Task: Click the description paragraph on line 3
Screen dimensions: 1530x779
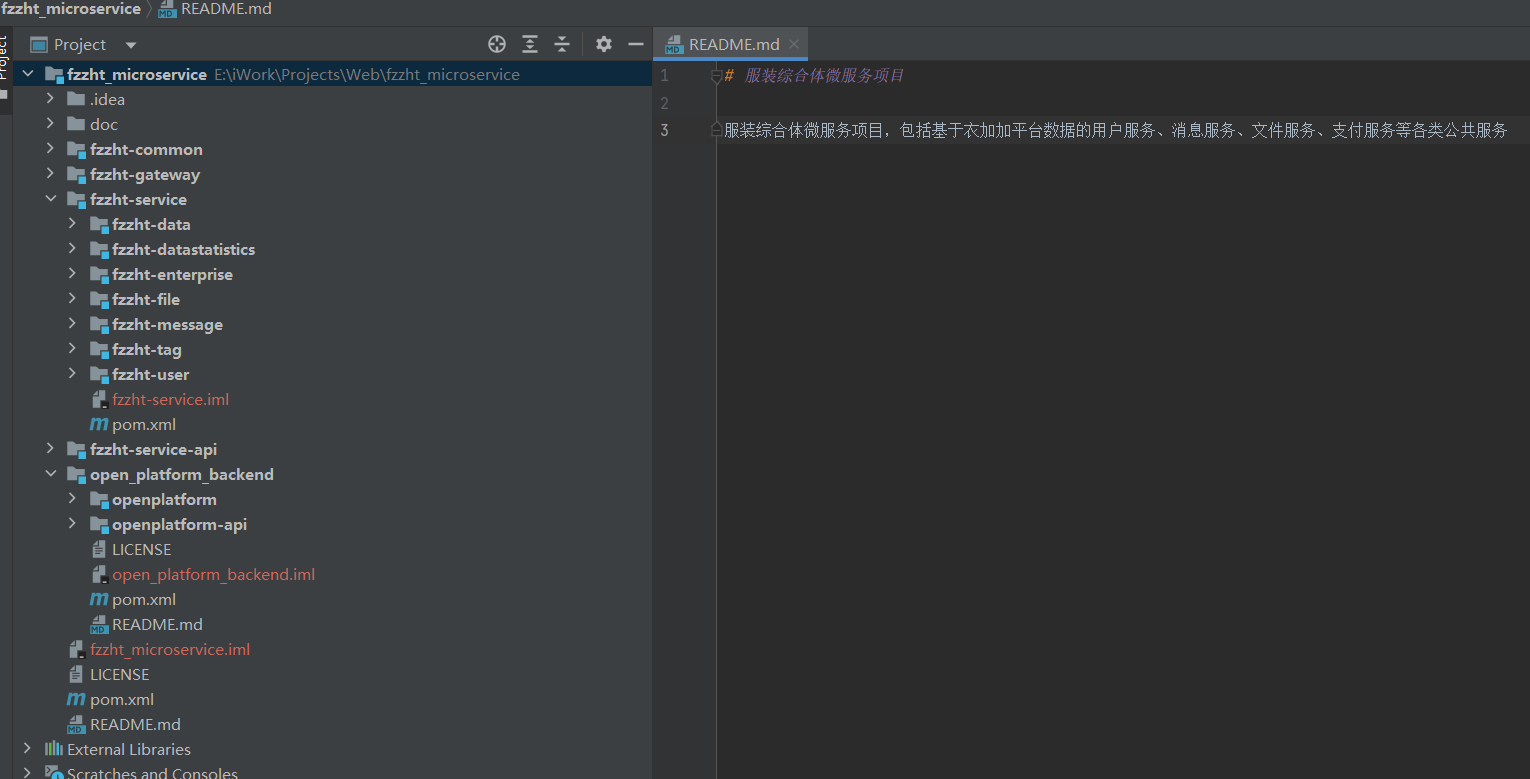Action: pyautogui.click(x=1116, y=130)
